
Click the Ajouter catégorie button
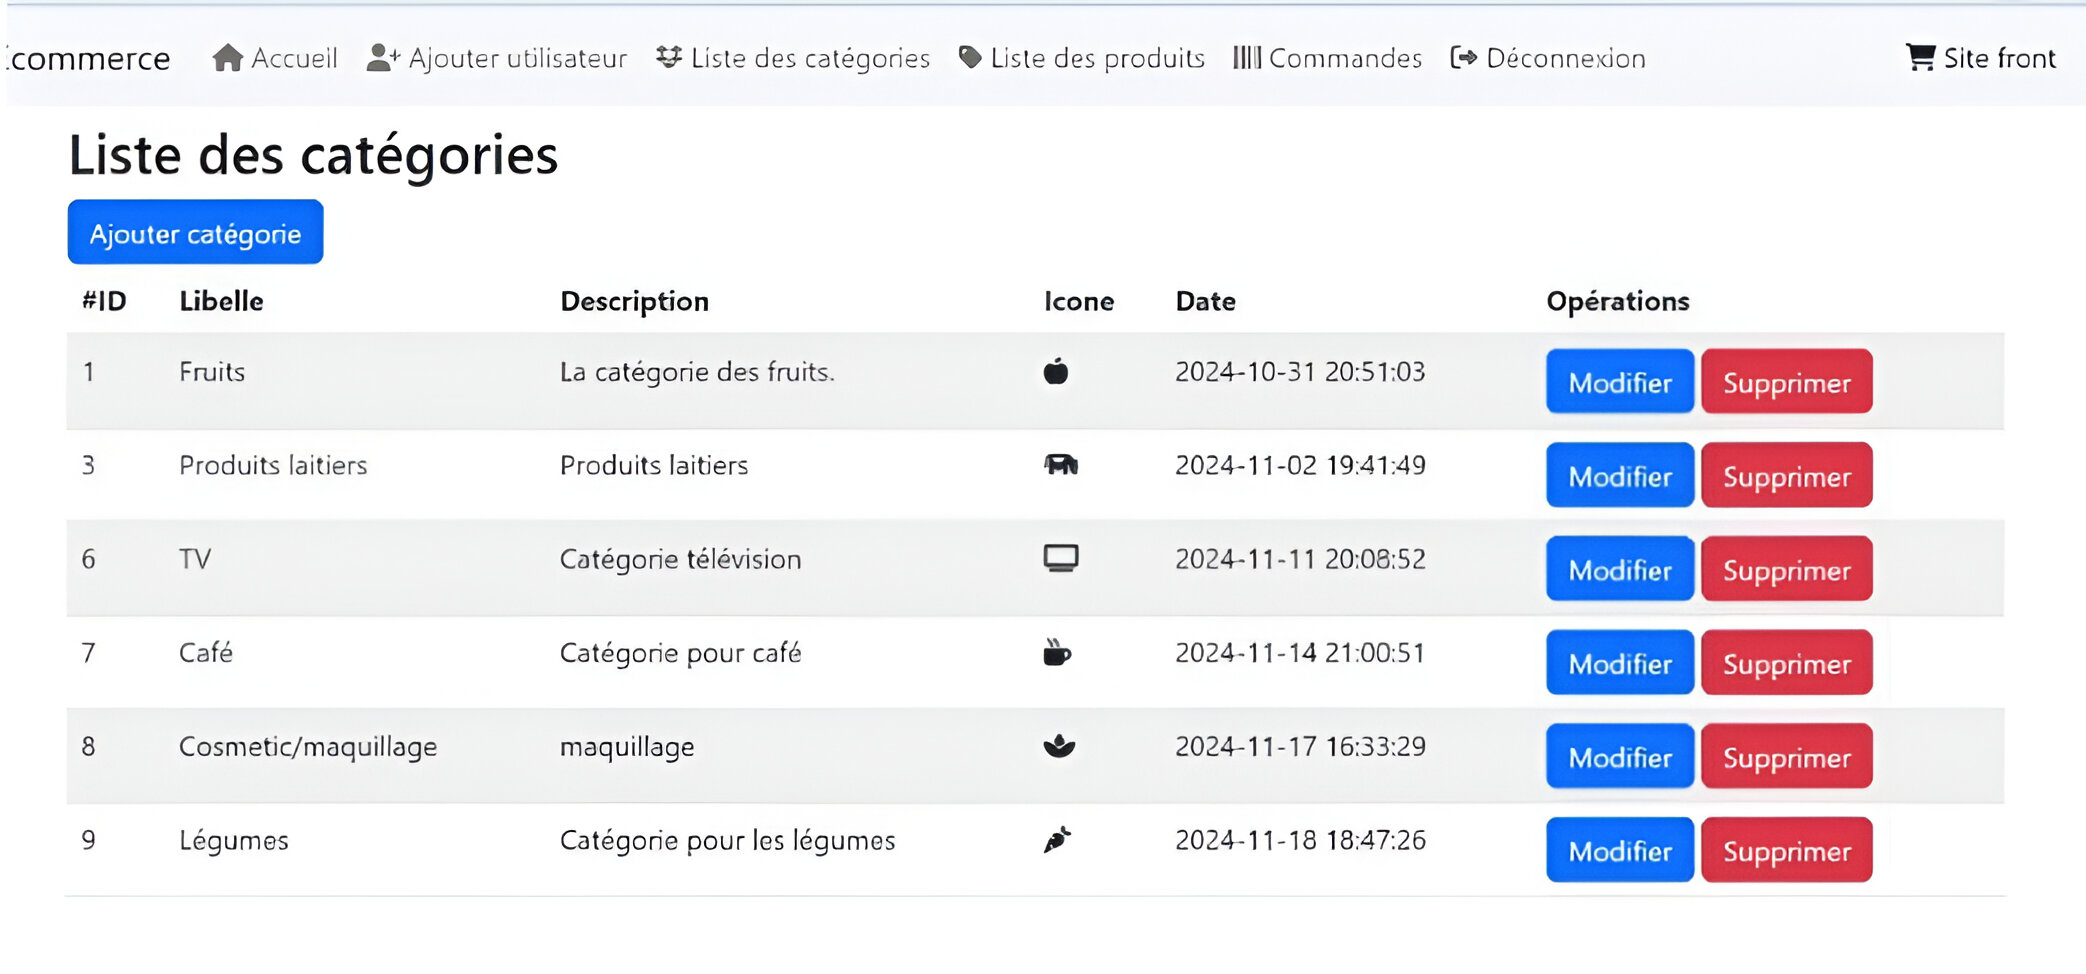[195, 232]
